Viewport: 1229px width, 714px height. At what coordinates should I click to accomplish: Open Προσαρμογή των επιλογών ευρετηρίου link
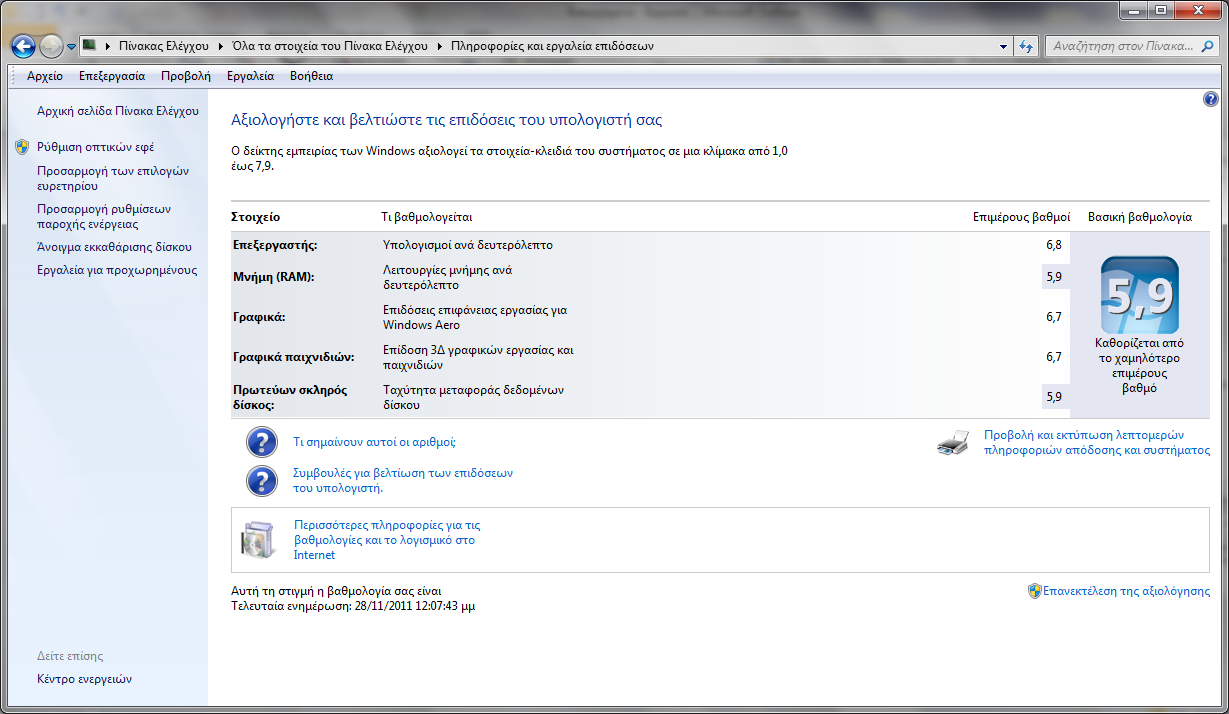pos(113,178)
